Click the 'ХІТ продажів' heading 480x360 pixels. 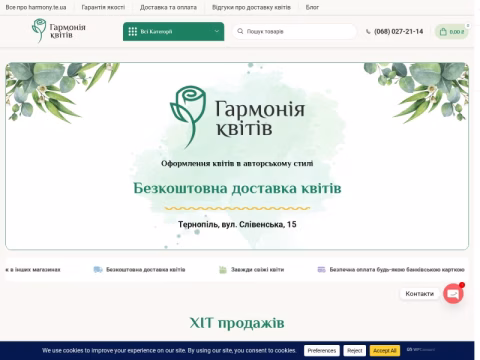coord(237,323)
